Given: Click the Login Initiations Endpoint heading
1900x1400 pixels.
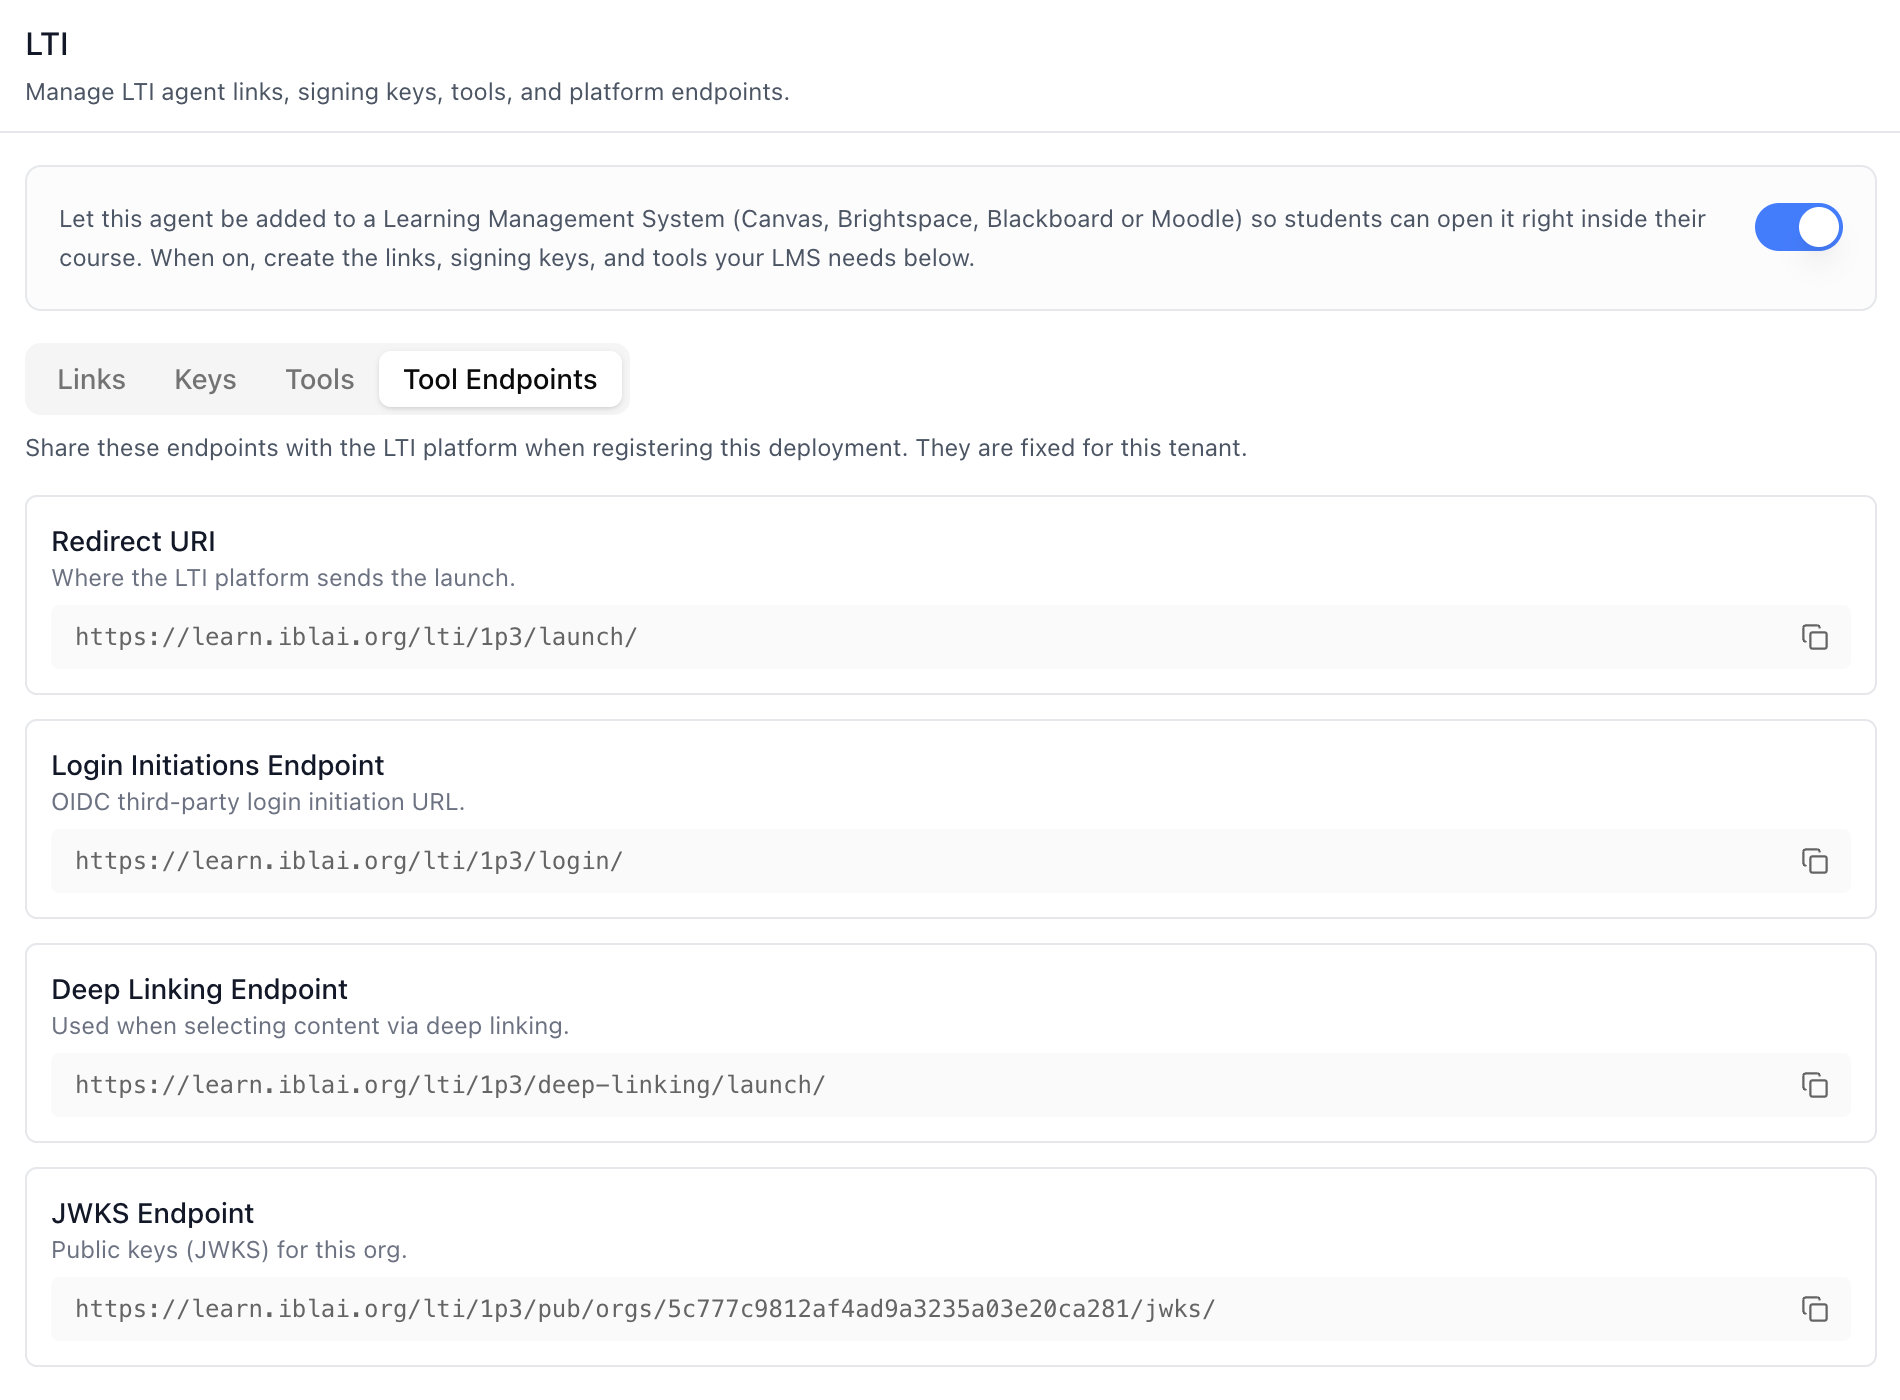Looking at the screenshot, I should (x=217, y=765).
